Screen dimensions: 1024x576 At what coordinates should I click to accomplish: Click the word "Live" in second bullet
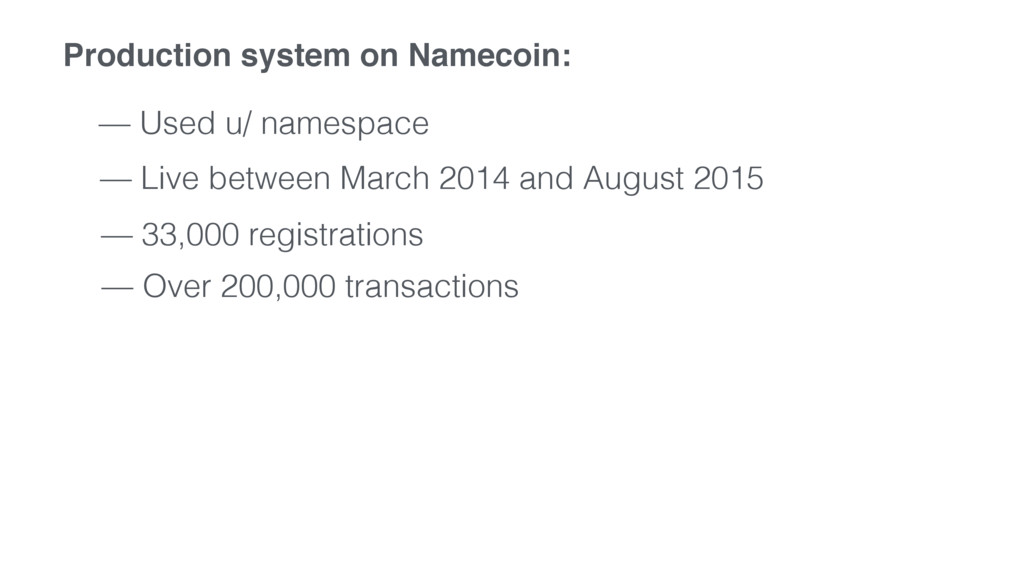(170, 178)
